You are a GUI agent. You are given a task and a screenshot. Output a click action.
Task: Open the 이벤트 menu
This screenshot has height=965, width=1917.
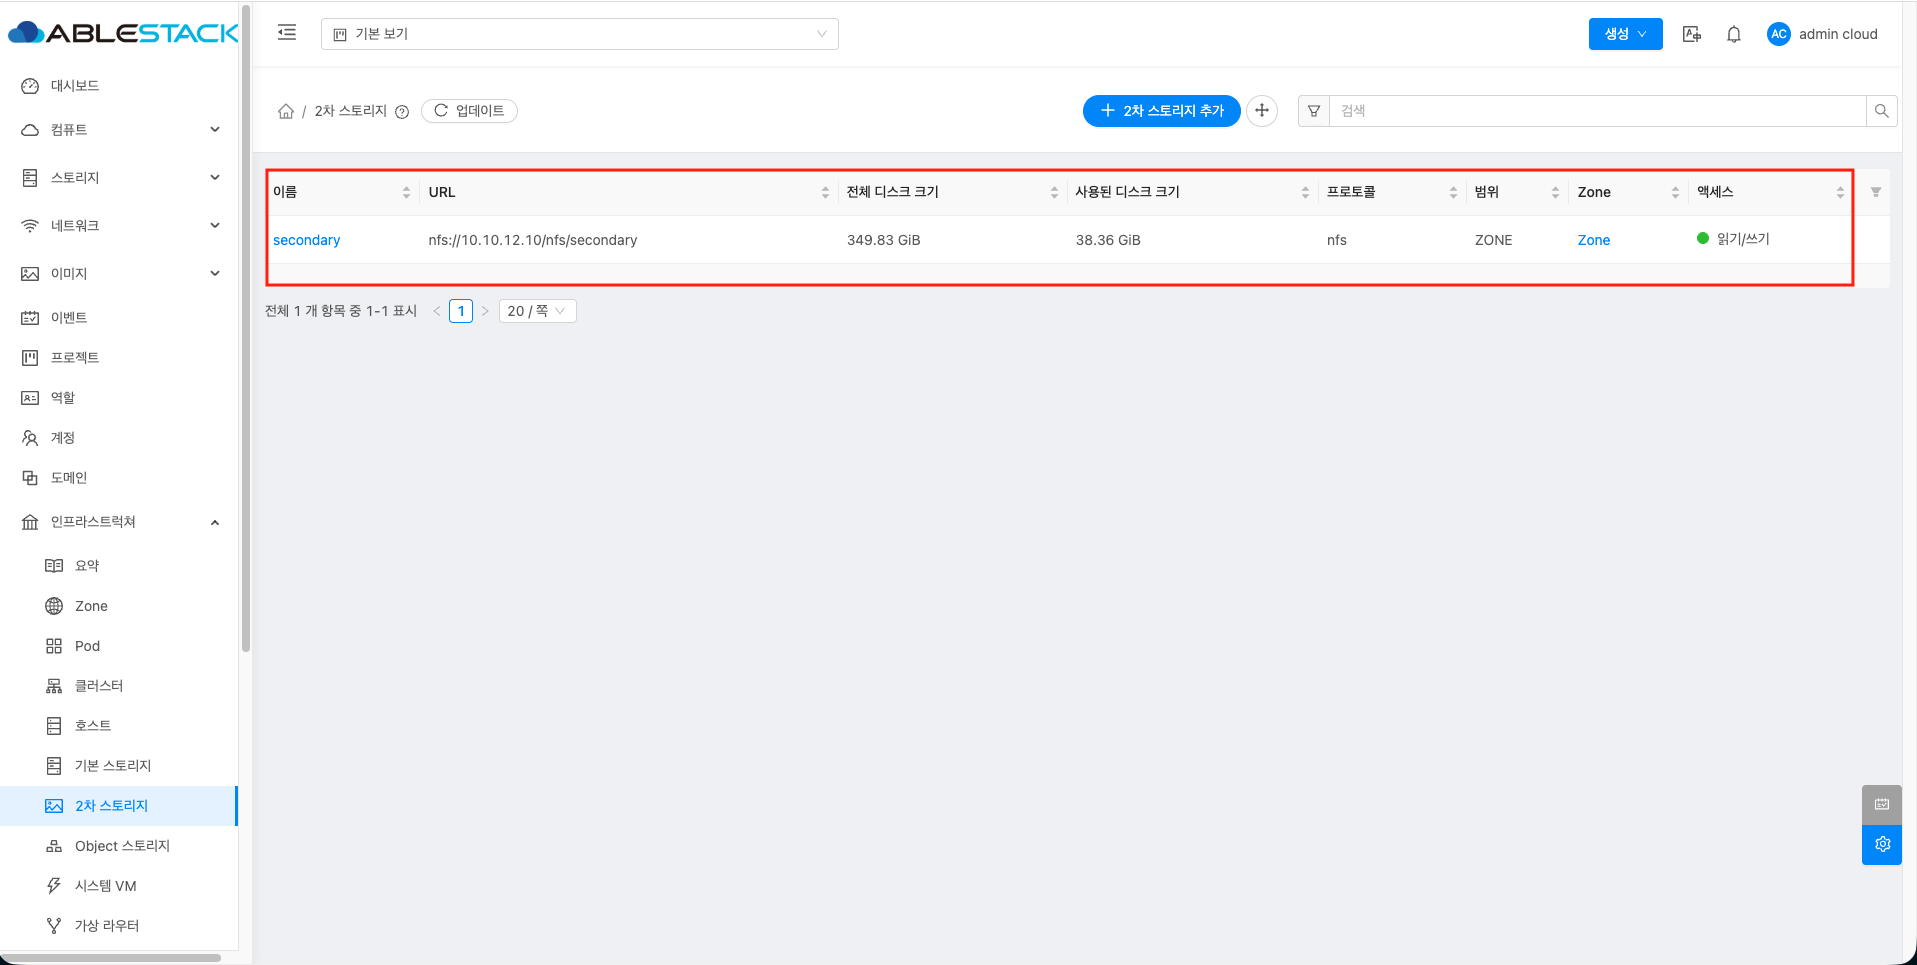(120, 318)
